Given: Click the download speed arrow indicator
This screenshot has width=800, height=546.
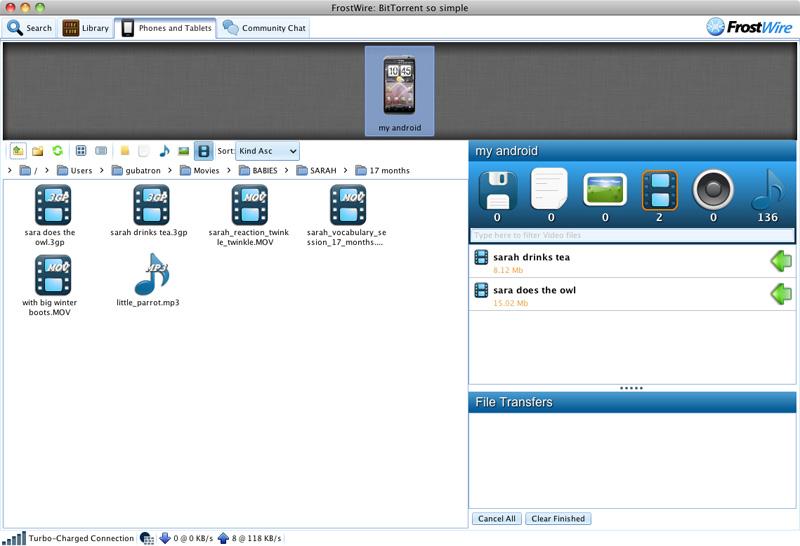Looking at the screenshot, I should pos(165,538).
